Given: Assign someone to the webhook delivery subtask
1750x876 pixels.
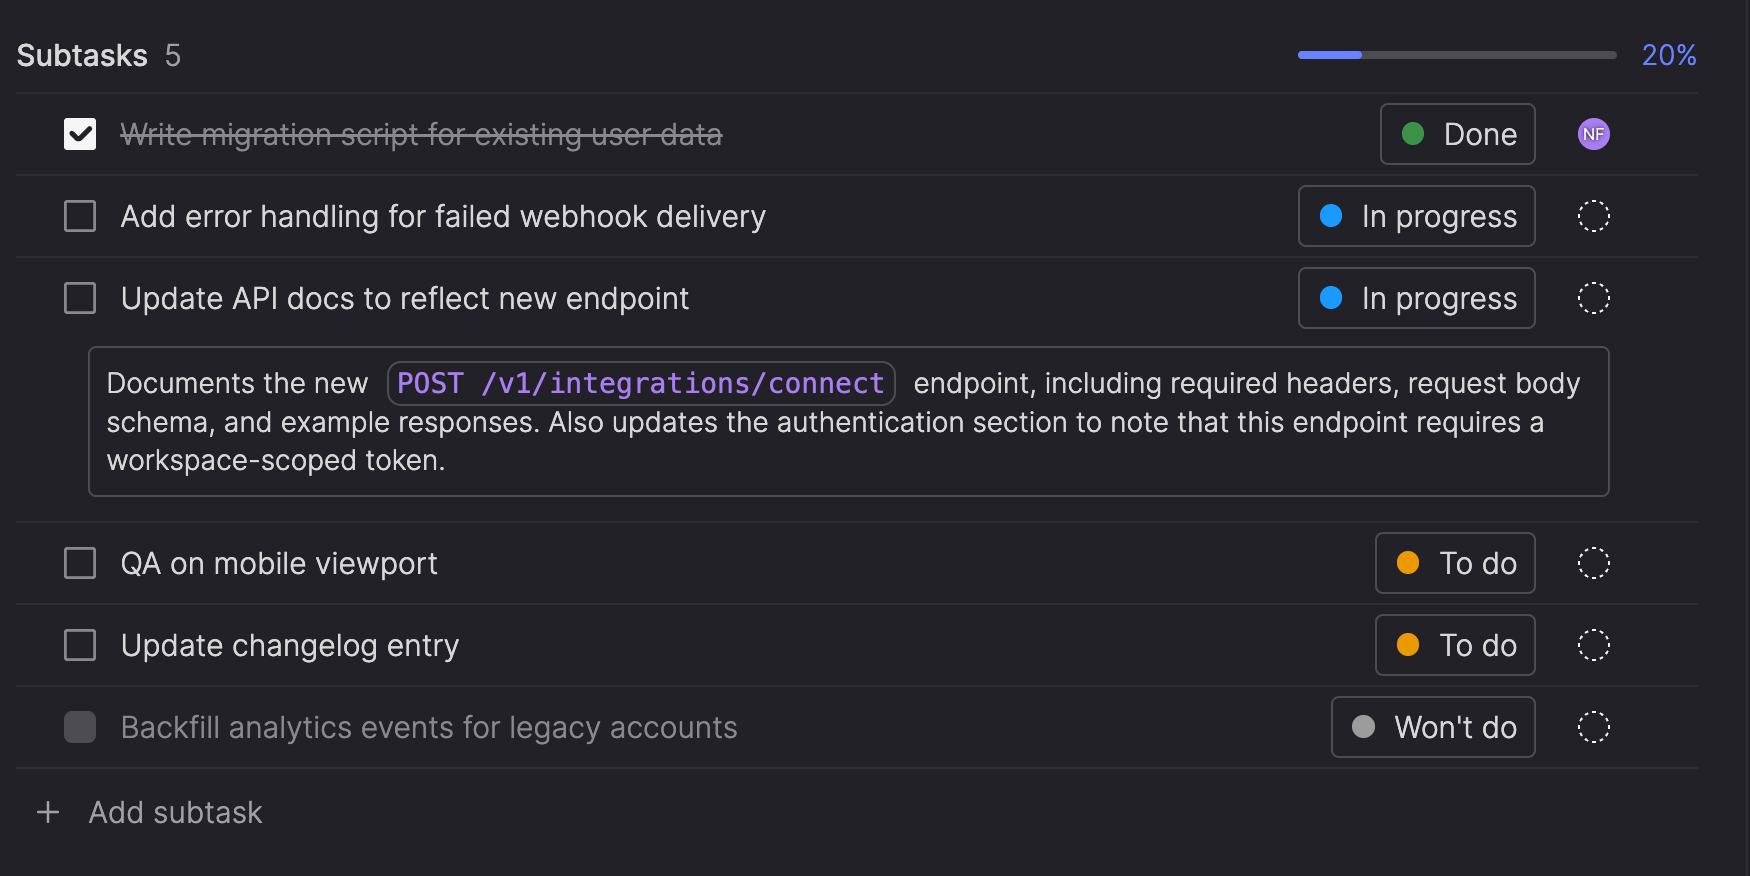Looking at the screenshot, I should click(x=1593, y=216).
